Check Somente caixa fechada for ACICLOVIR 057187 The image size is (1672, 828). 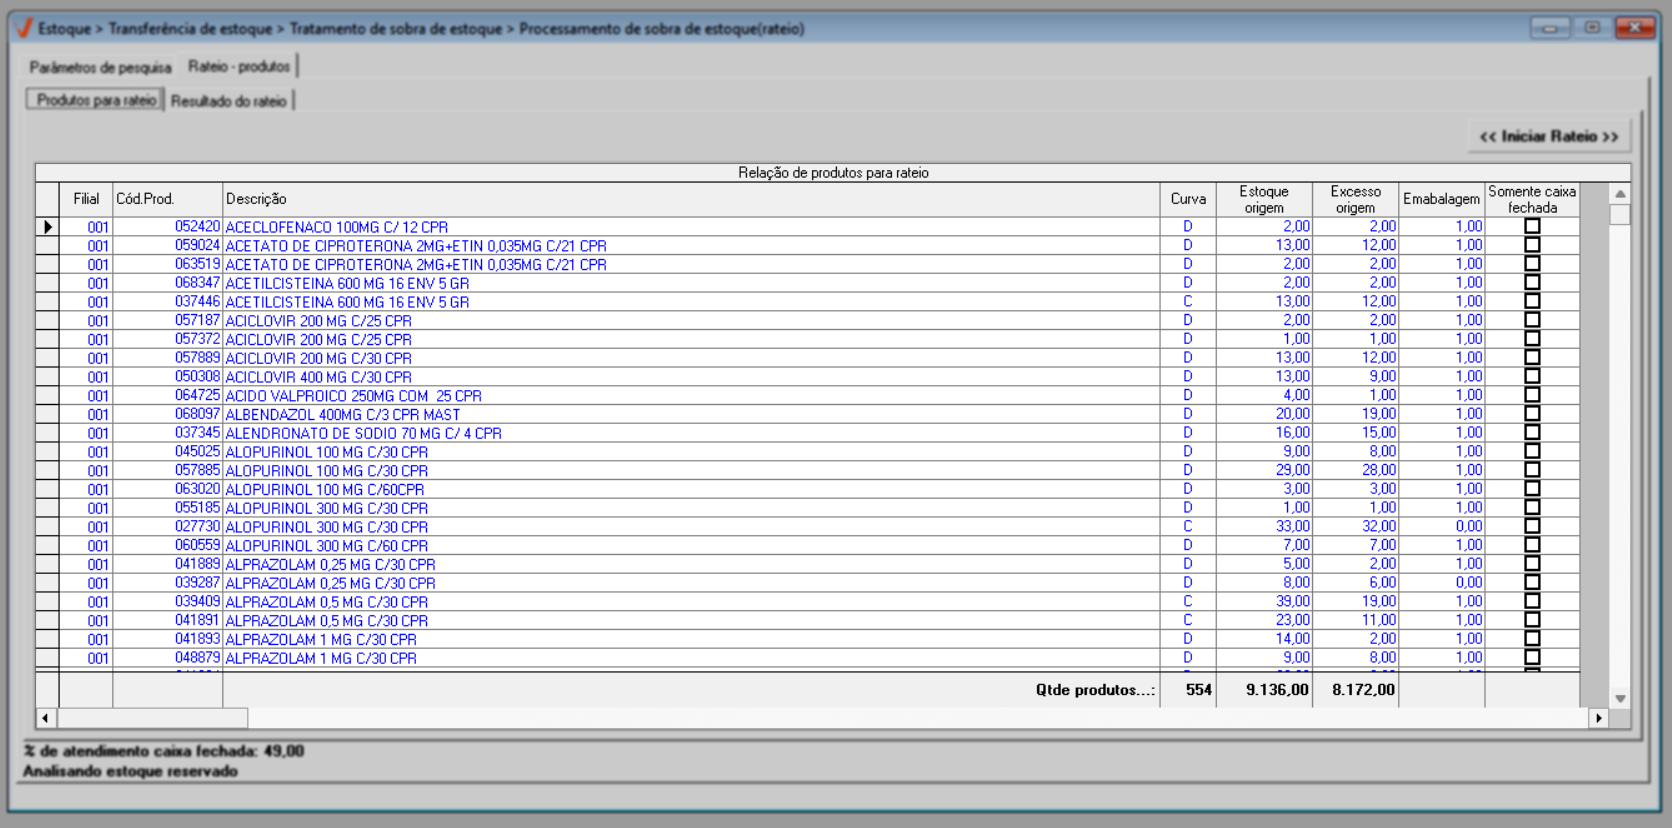coord(1532,320)
